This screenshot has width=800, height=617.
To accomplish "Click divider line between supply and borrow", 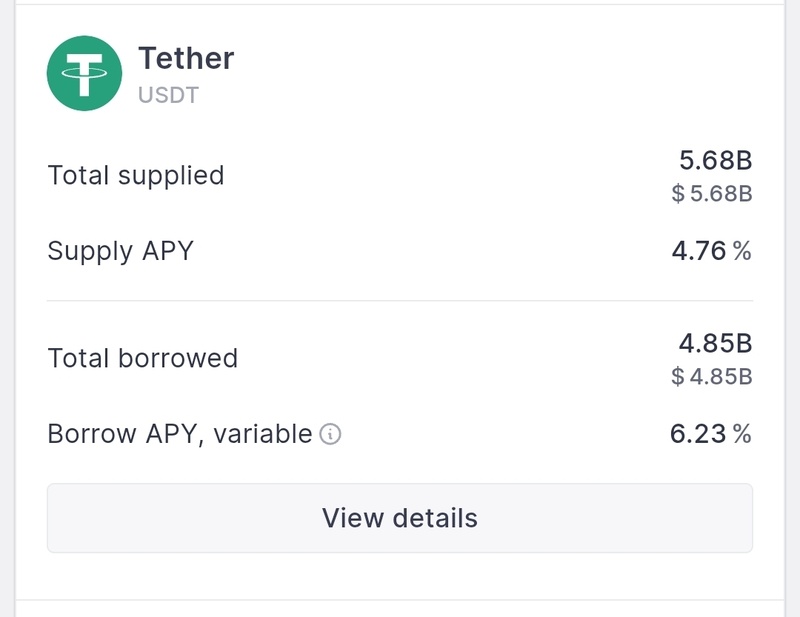I will (400, 300).
